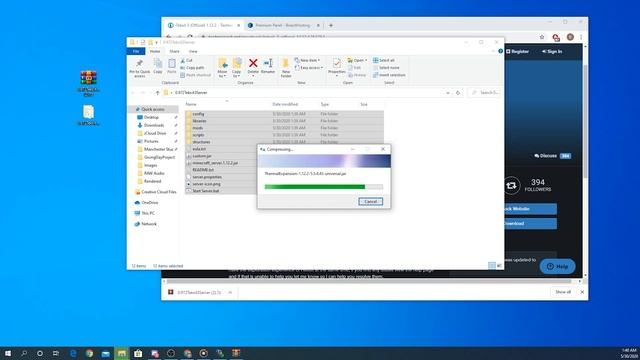Click Paste shortcut in Clipboard group
The width and height of the screenshot is (640, 360).
(196, 75)
